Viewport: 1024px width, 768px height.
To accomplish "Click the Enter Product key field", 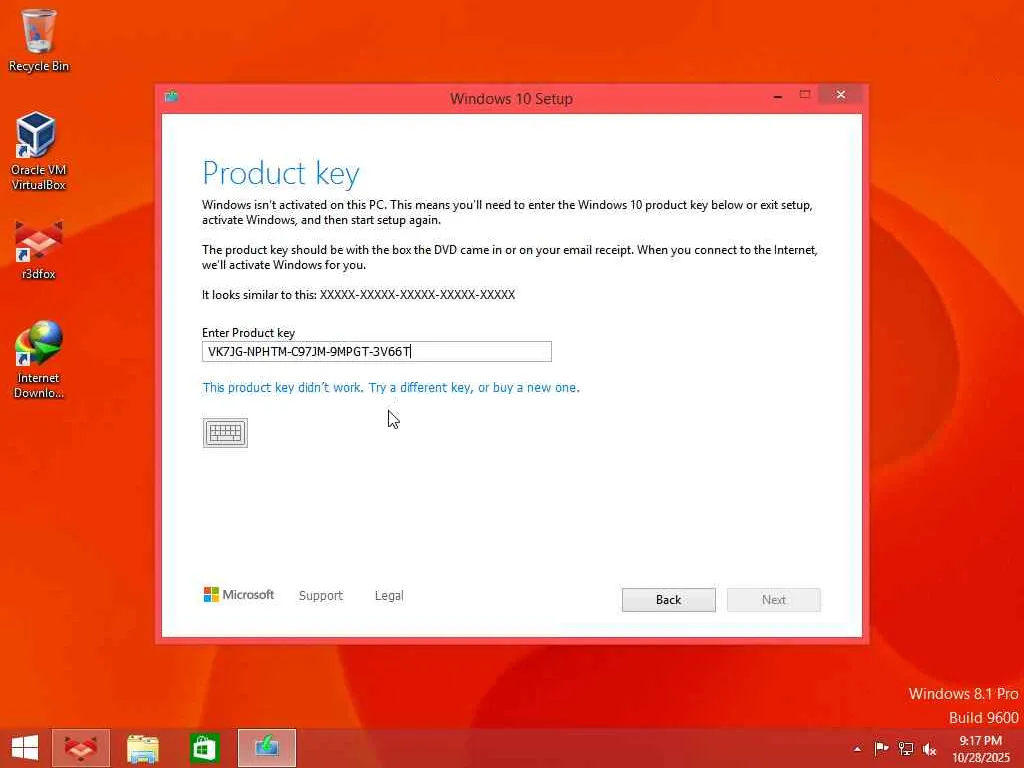I will tap(377, 351).
